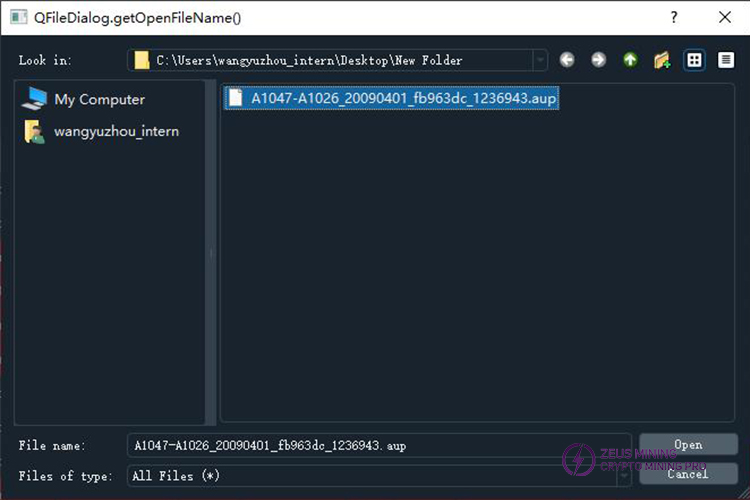Click the document icon of the .aup file

tap(236, 98)
